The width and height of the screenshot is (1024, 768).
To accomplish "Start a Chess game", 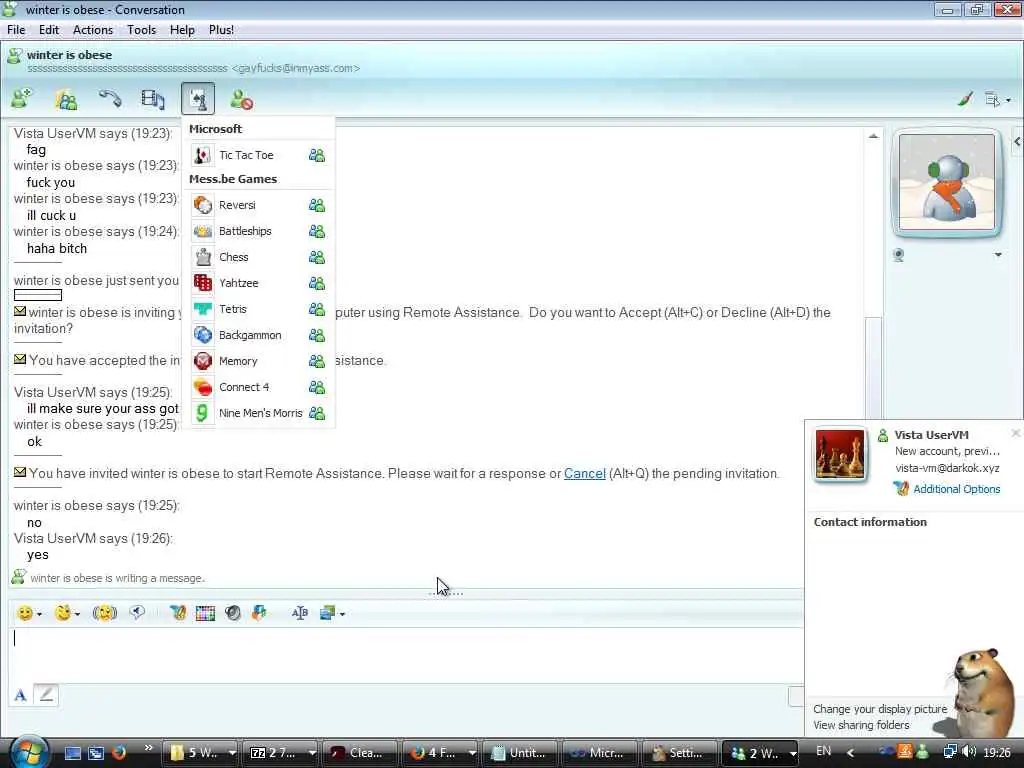I will (x=233, y=257).
